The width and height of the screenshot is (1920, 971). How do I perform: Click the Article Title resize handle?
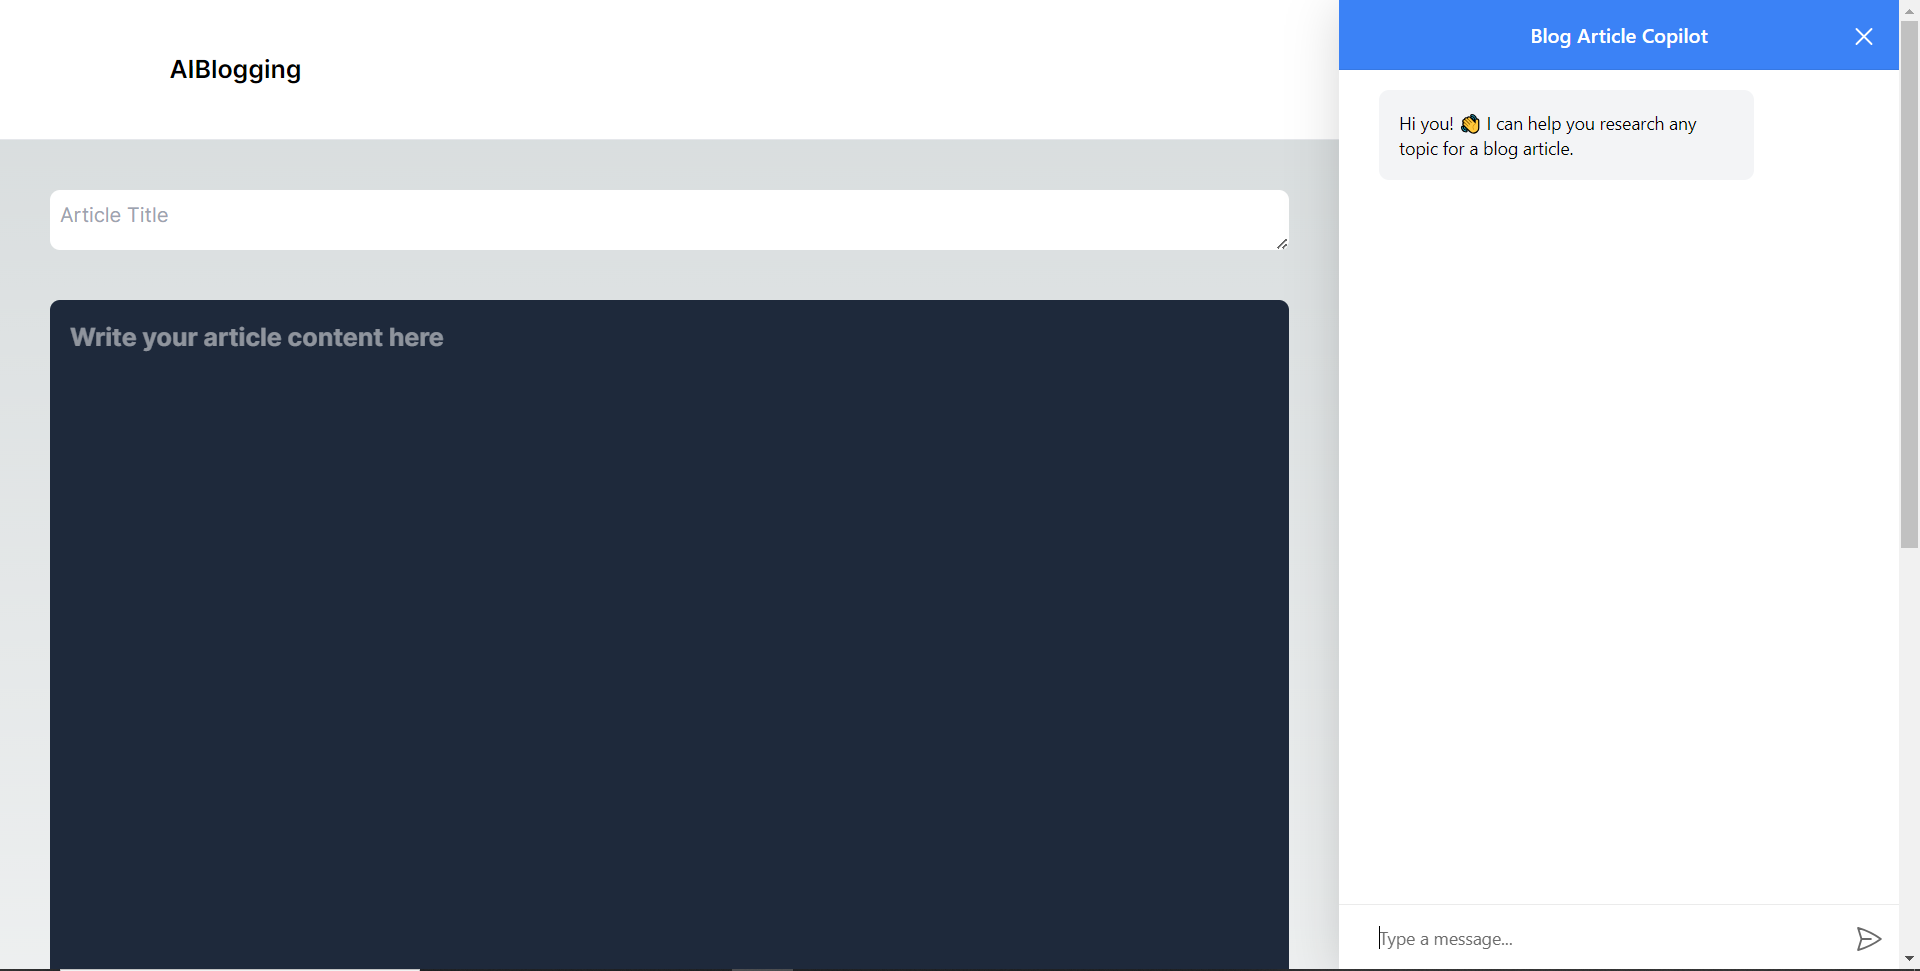(1281, 243)
